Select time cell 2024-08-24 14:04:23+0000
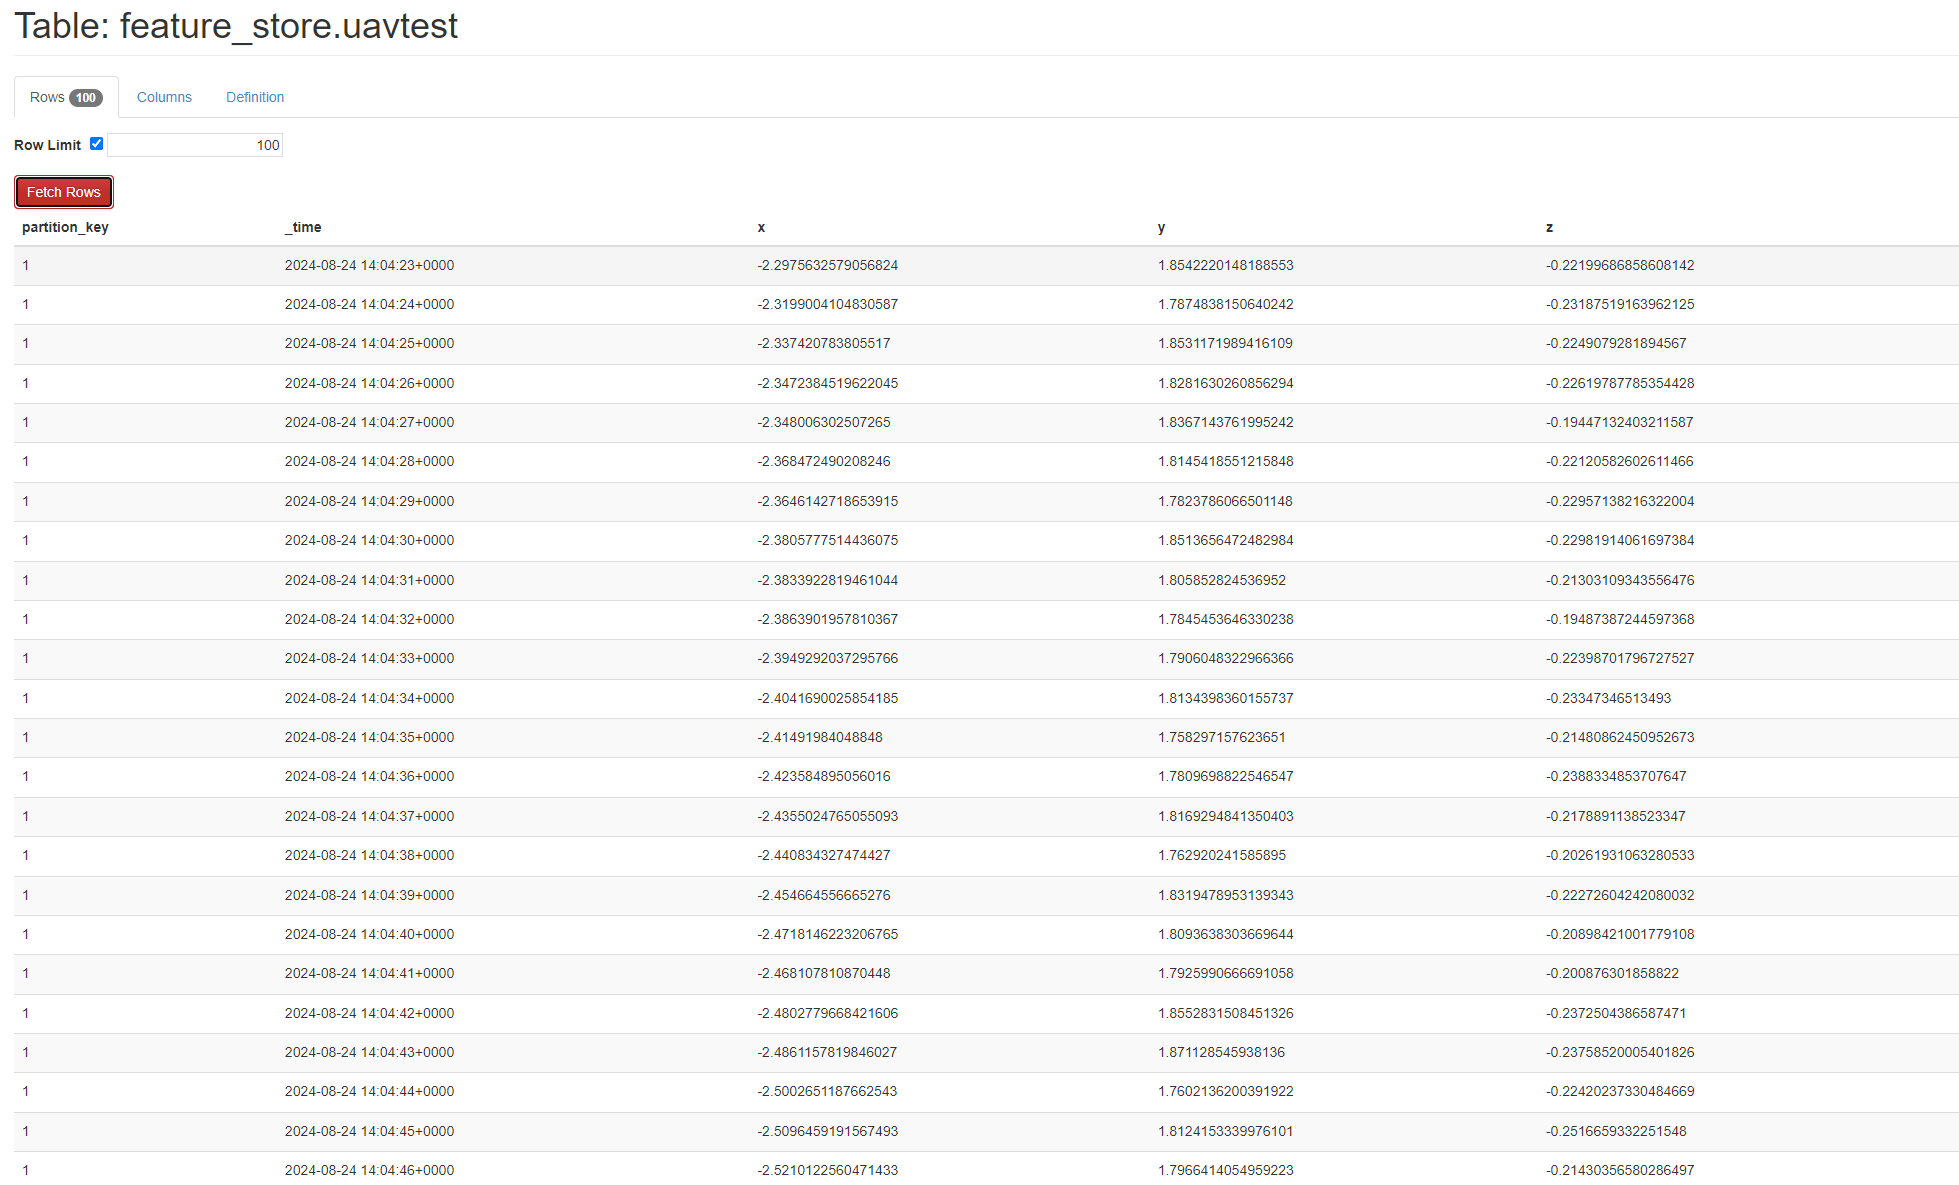This screenshot has width=1959, height=1185. (369, 265)
